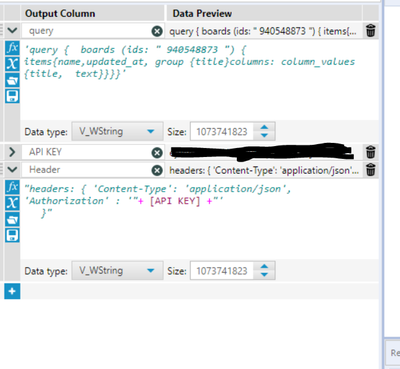Open columns and constants for query expression
This screenshot has width=400, height=369.
point(12,64)
